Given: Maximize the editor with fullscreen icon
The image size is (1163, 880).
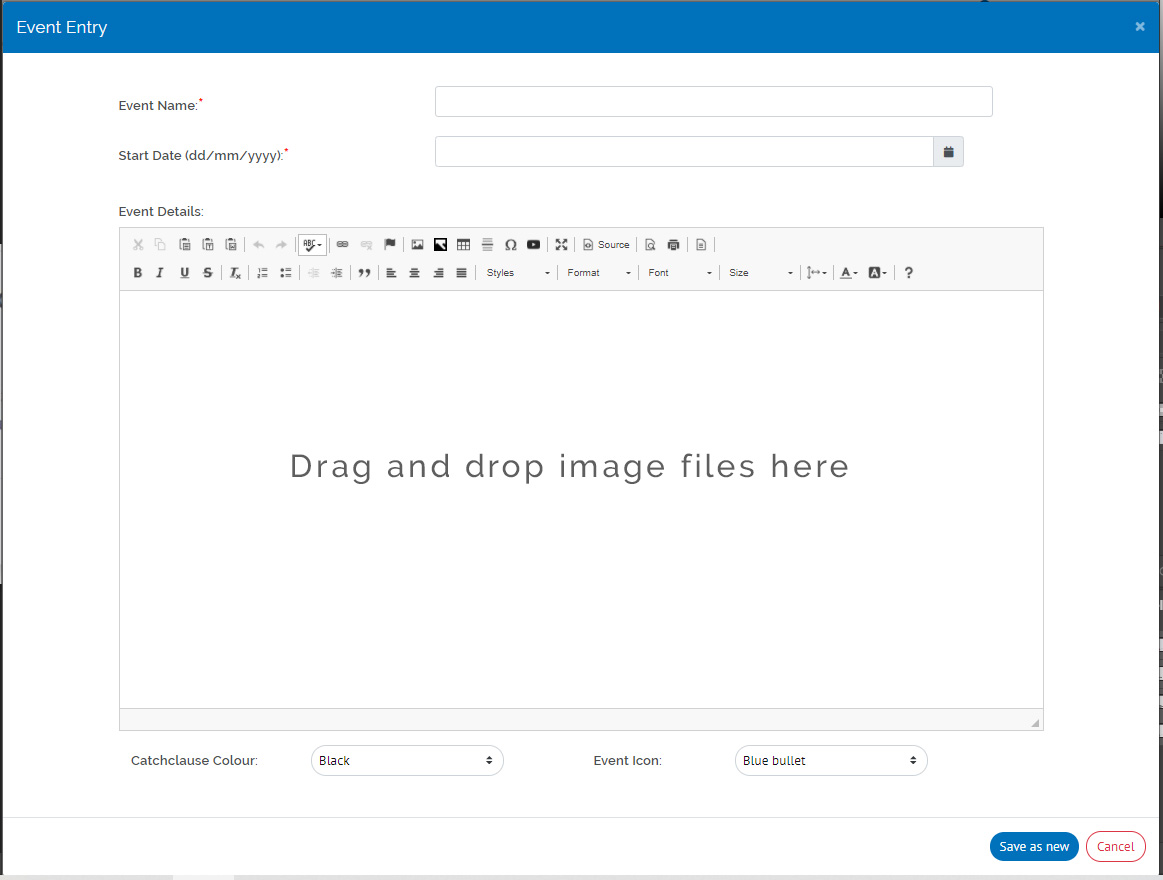Looking at the screenshot, I should [562, 244].
